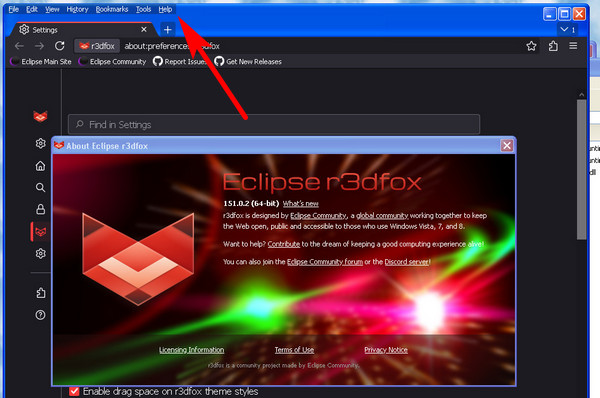
Task: Open Home settings in sidebar
Action: click(40, 166)
